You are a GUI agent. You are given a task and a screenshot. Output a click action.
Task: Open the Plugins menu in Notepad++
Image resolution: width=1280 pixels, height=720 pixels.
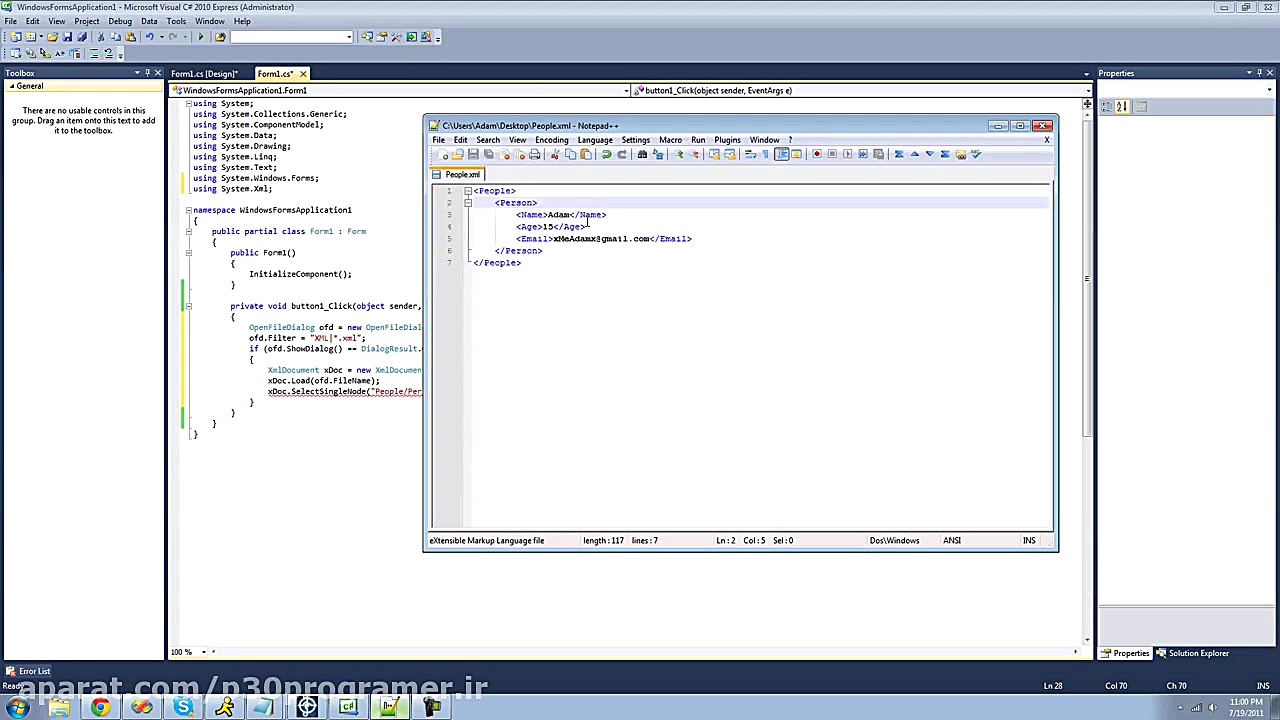pos(727,140)
